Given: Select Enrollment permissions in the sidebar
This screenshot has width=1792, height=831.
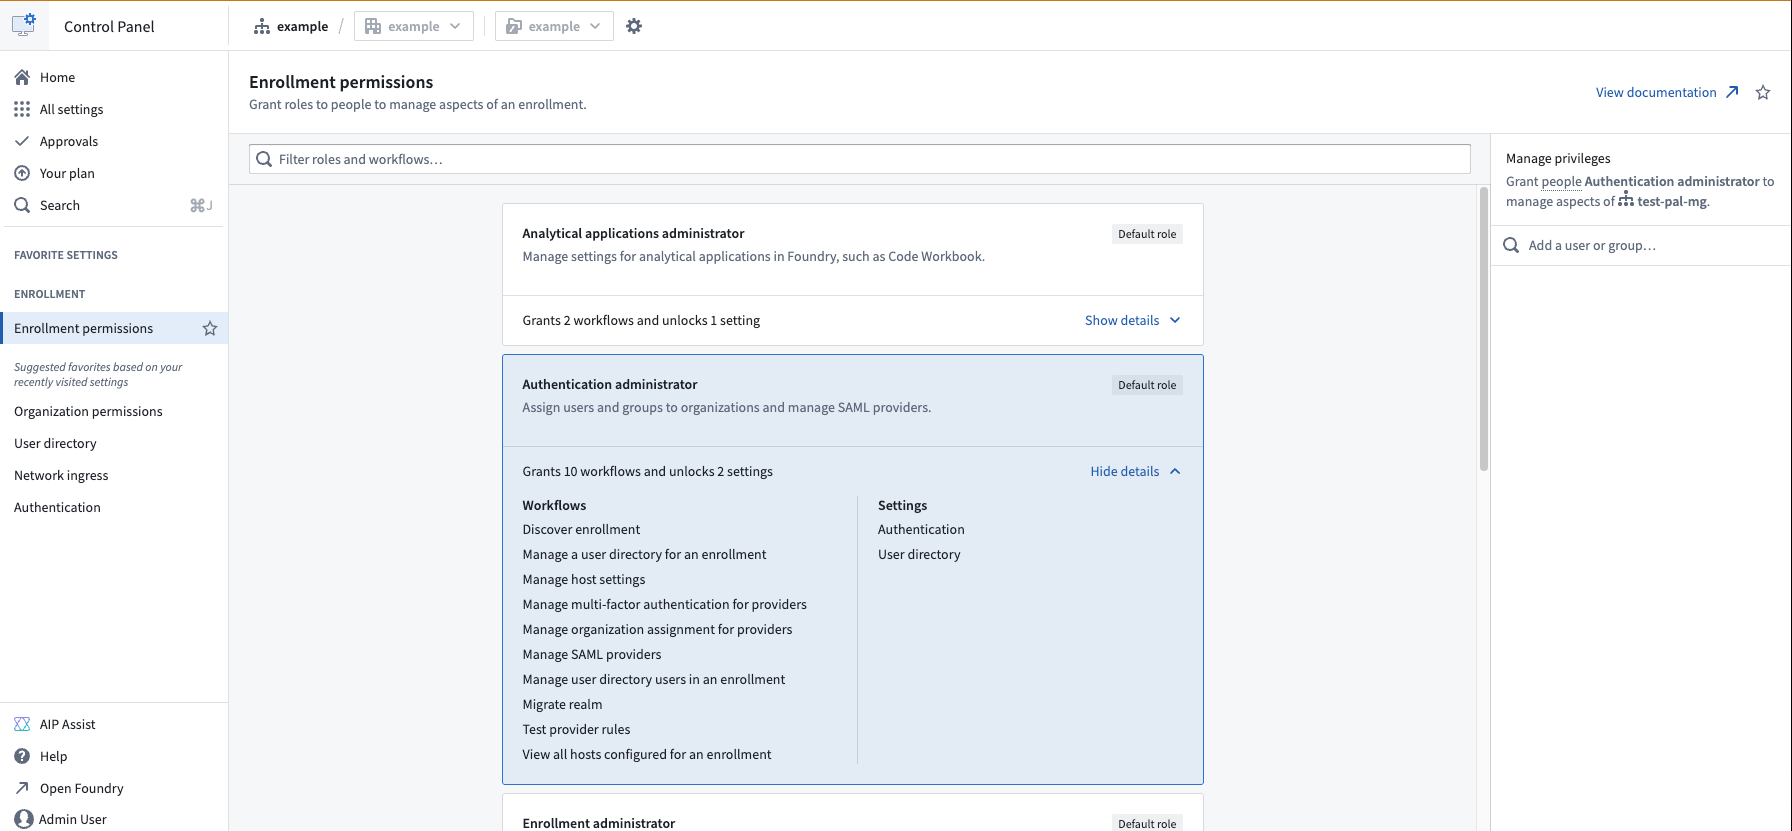Looking at the screenshot, I should click(x=114, y=328).
